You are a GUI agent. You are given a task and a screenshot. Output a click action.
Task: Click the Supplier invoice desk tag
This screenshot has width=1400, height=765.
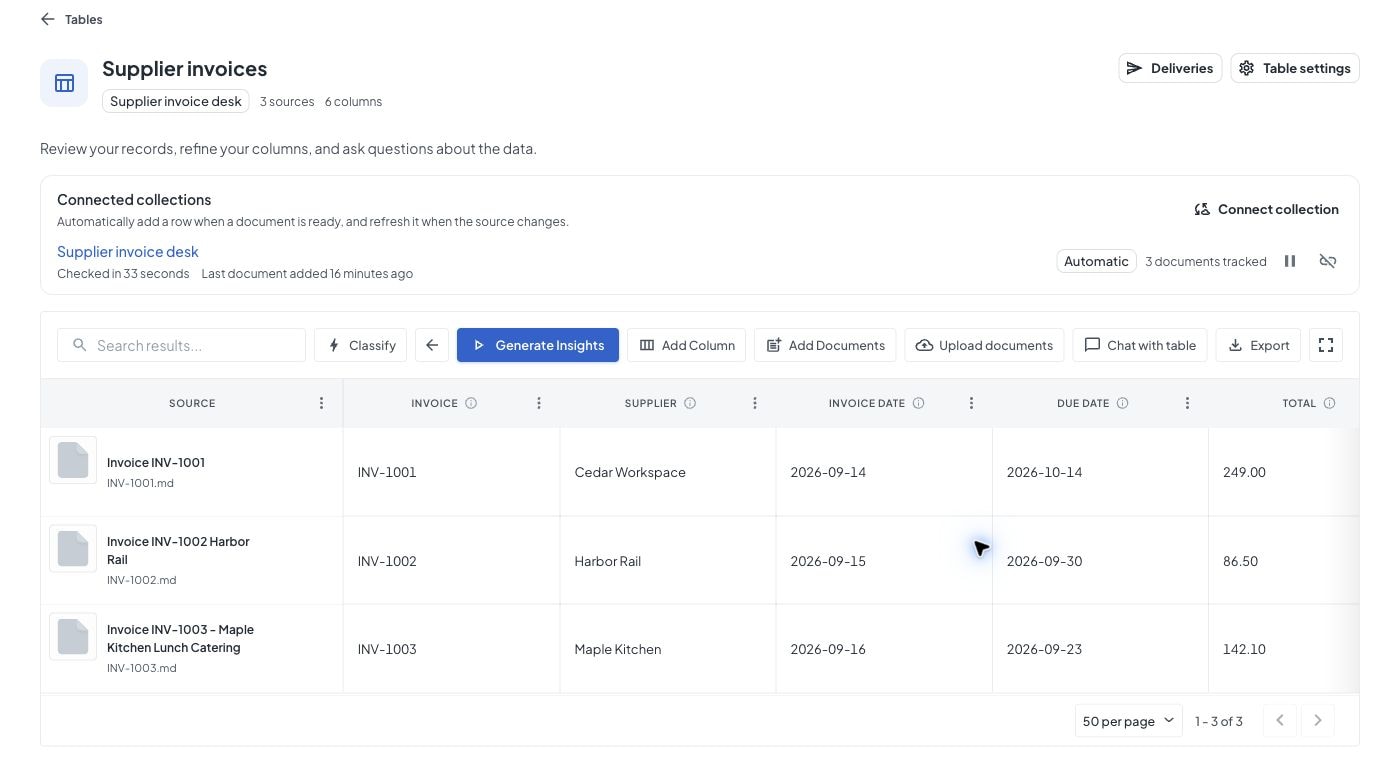pyautogui.click(x=176, y=101)
